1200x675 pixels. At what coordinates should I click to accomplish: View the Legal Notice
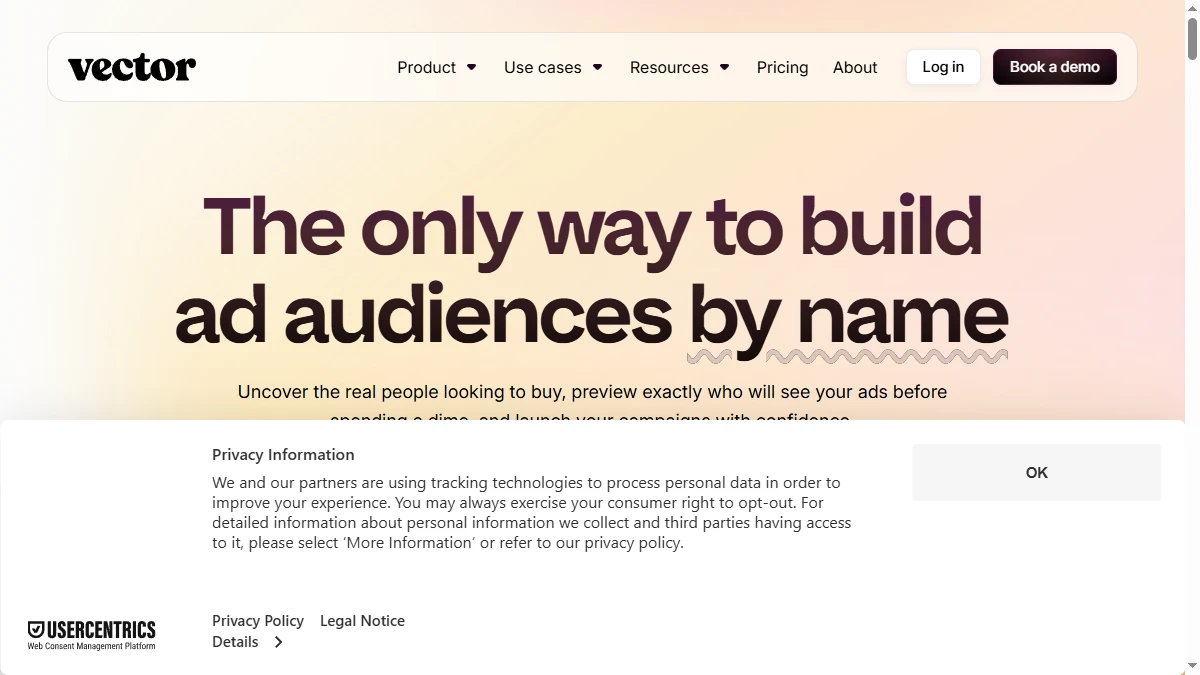[362, 620]
